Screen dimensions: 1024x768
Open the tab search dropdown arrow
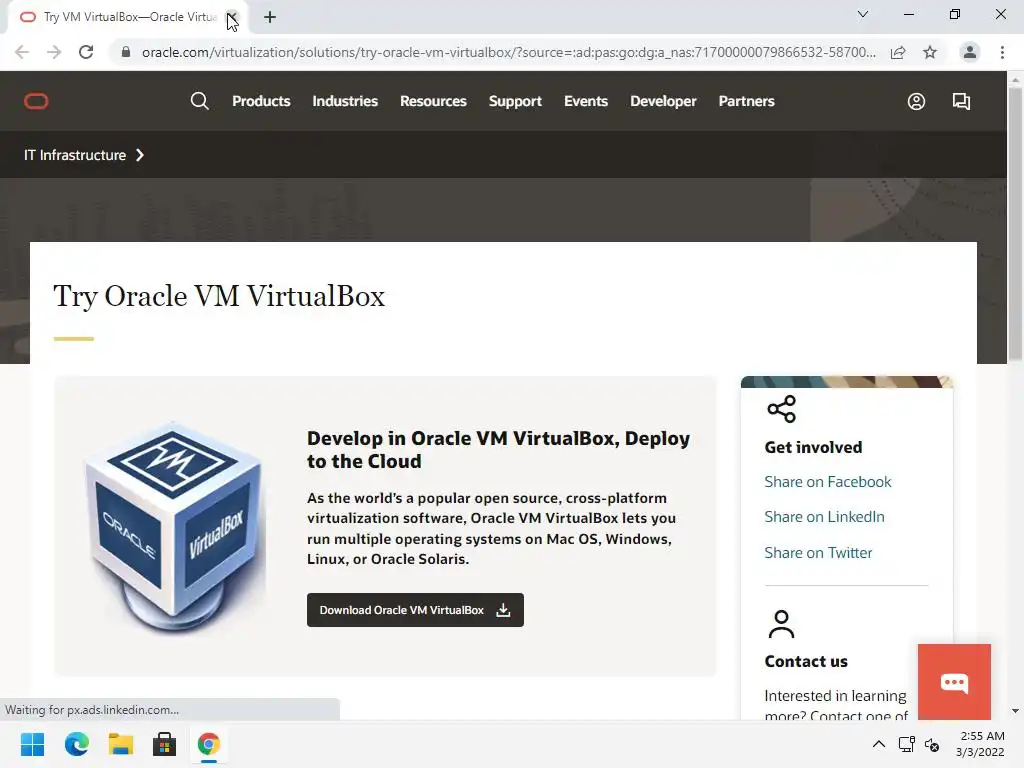[x=863, y=14]
